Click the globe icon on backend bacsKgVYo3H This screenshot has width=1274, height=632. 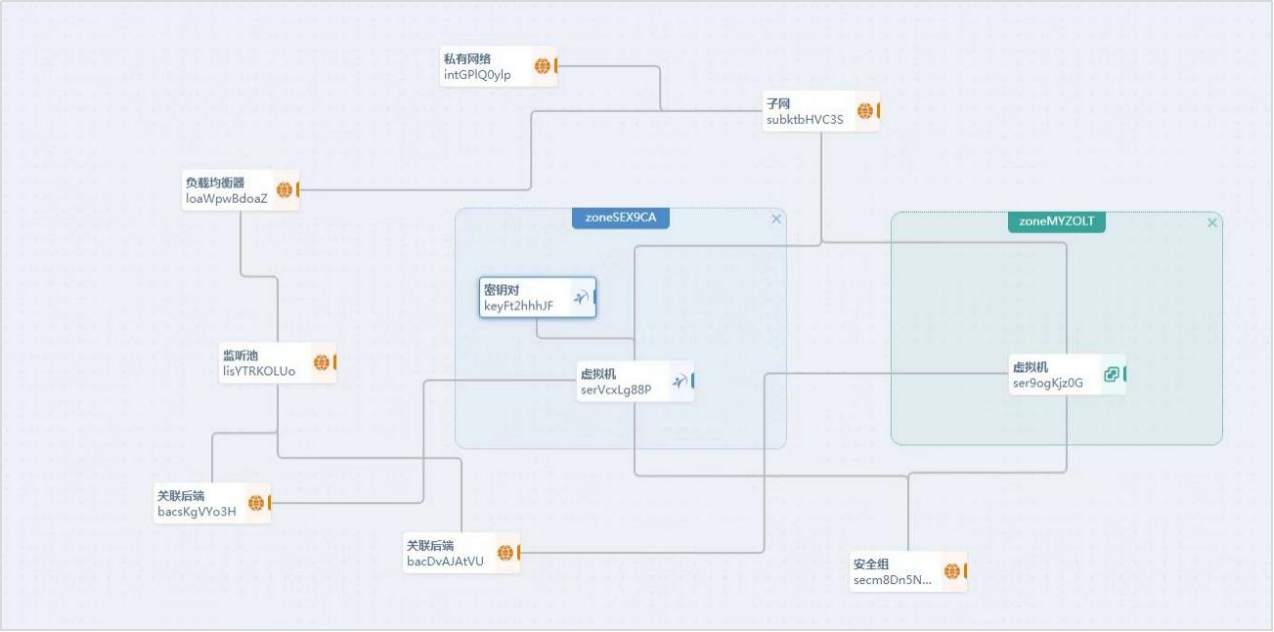[x=255, y=503]
